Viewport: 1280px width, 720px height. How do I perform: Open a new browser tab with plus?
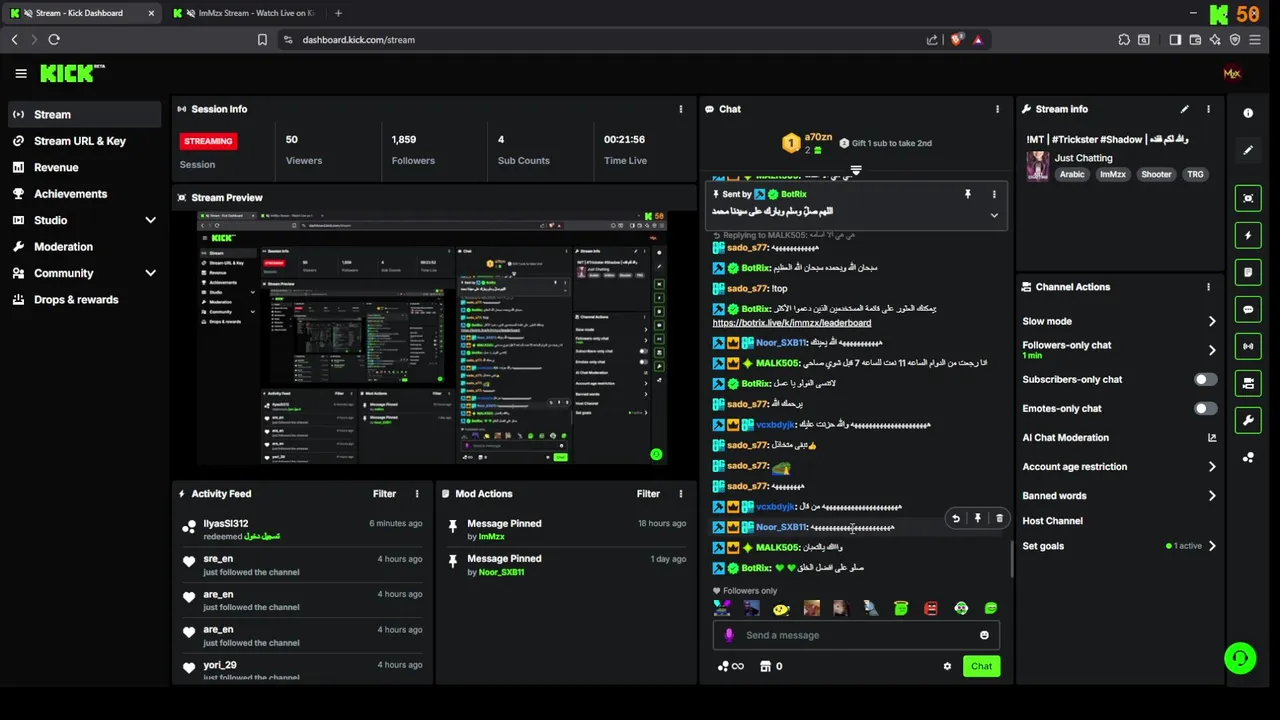tap(338, 13)
